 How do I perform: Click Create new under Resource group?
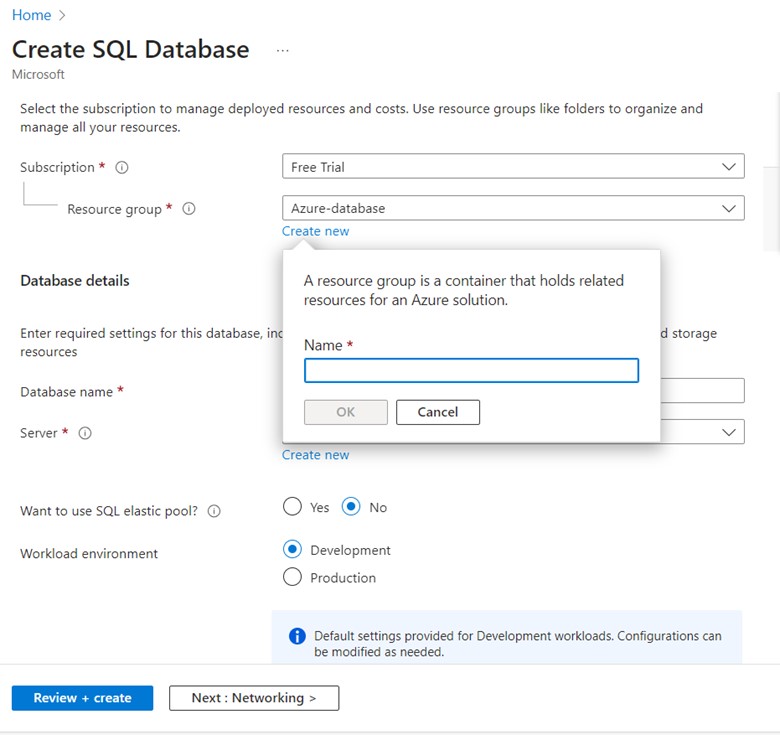315,231
